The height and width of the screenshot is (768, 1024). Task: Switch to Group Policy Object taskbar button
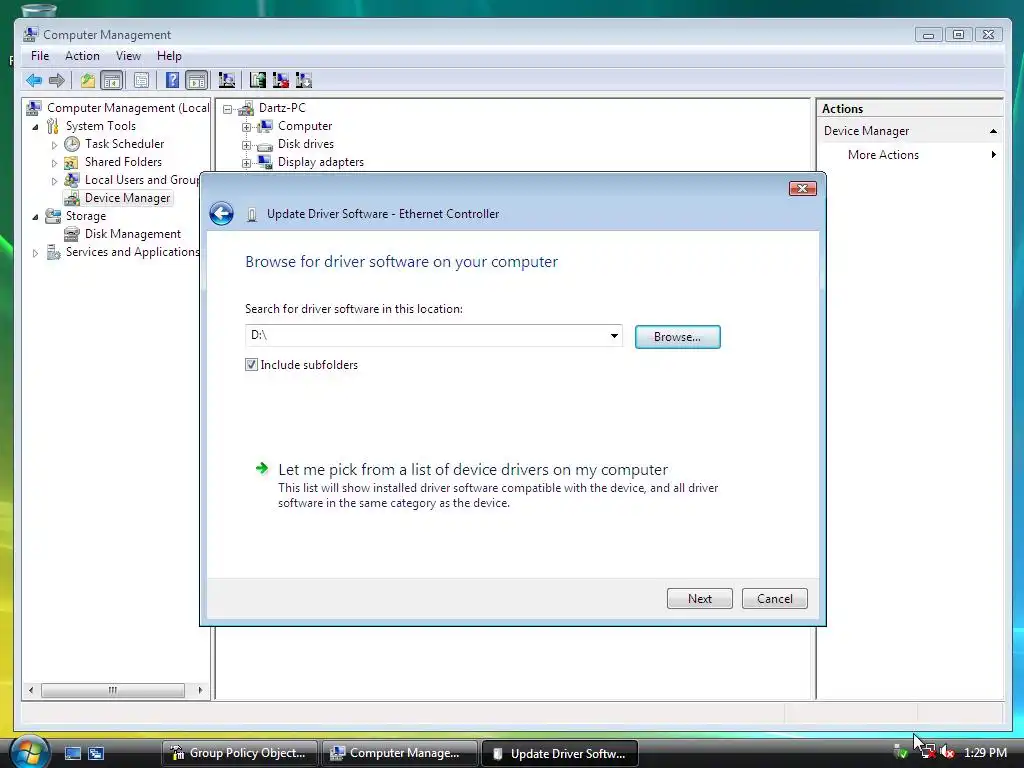239,753
